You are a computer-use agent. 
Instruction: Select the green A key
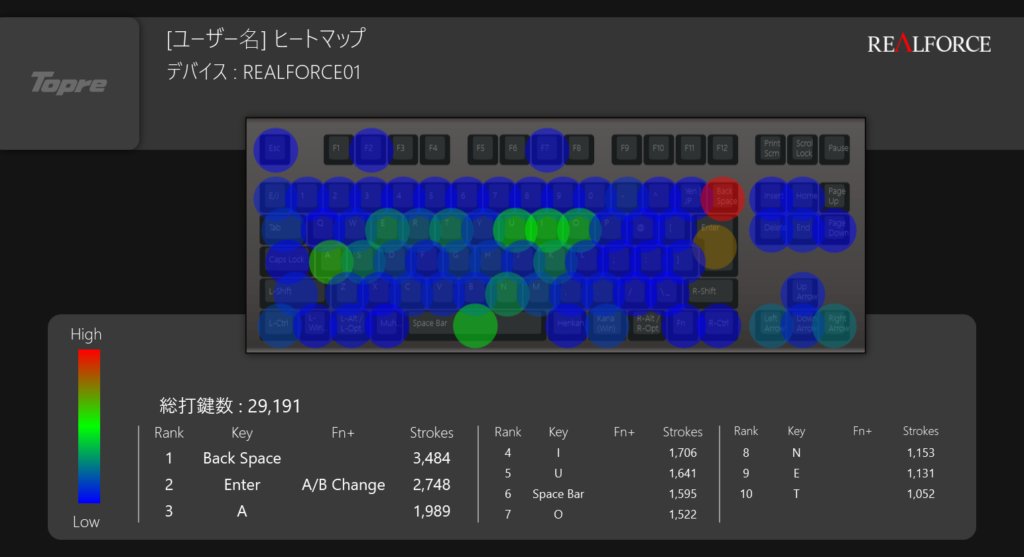[x=330, y=261]
